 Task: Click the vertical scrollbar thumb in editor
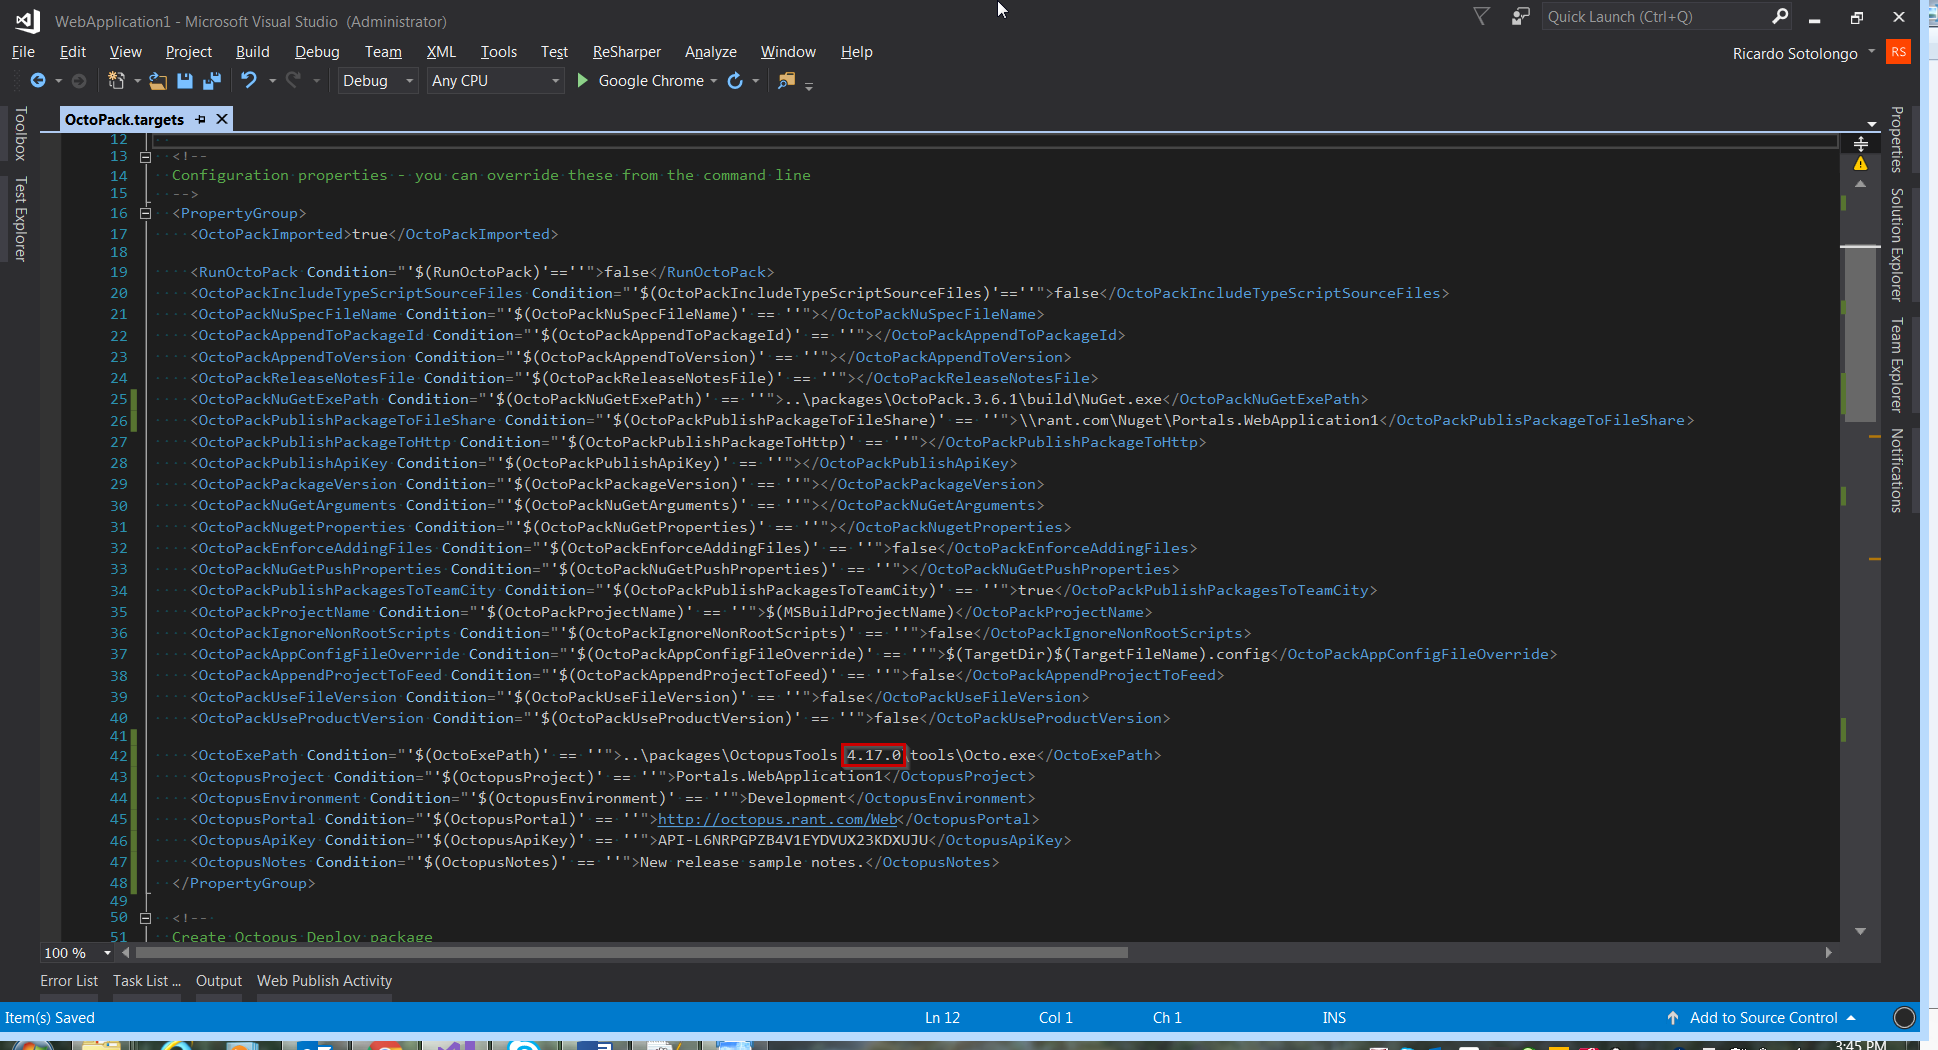pyautogui.click(x=1861, y=333)
